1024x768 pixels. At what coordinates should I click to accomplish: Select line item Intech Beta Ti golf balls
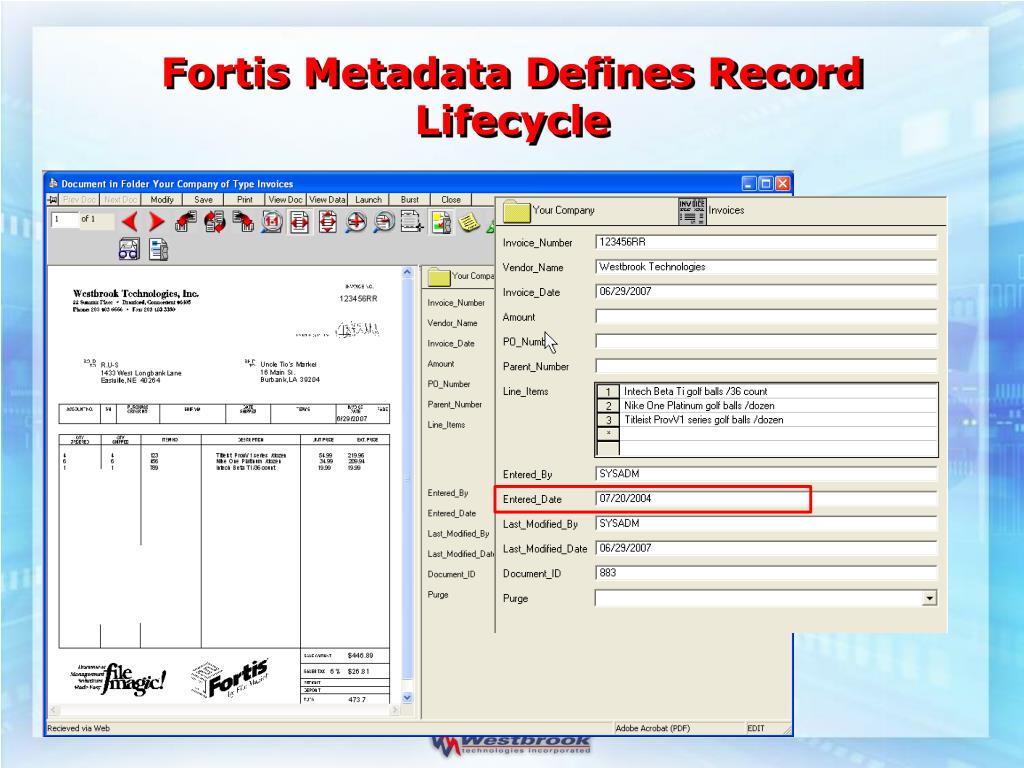pos(778,392)
